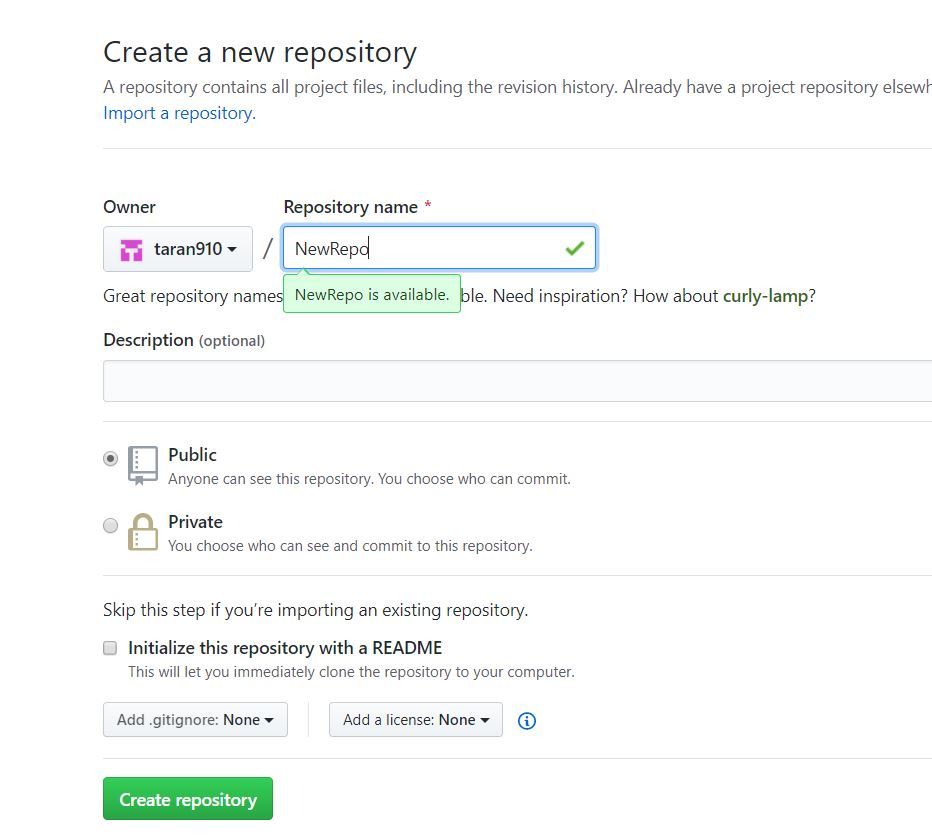
Task: Follow the Import a repository link
Action: (x=177, y=113)
